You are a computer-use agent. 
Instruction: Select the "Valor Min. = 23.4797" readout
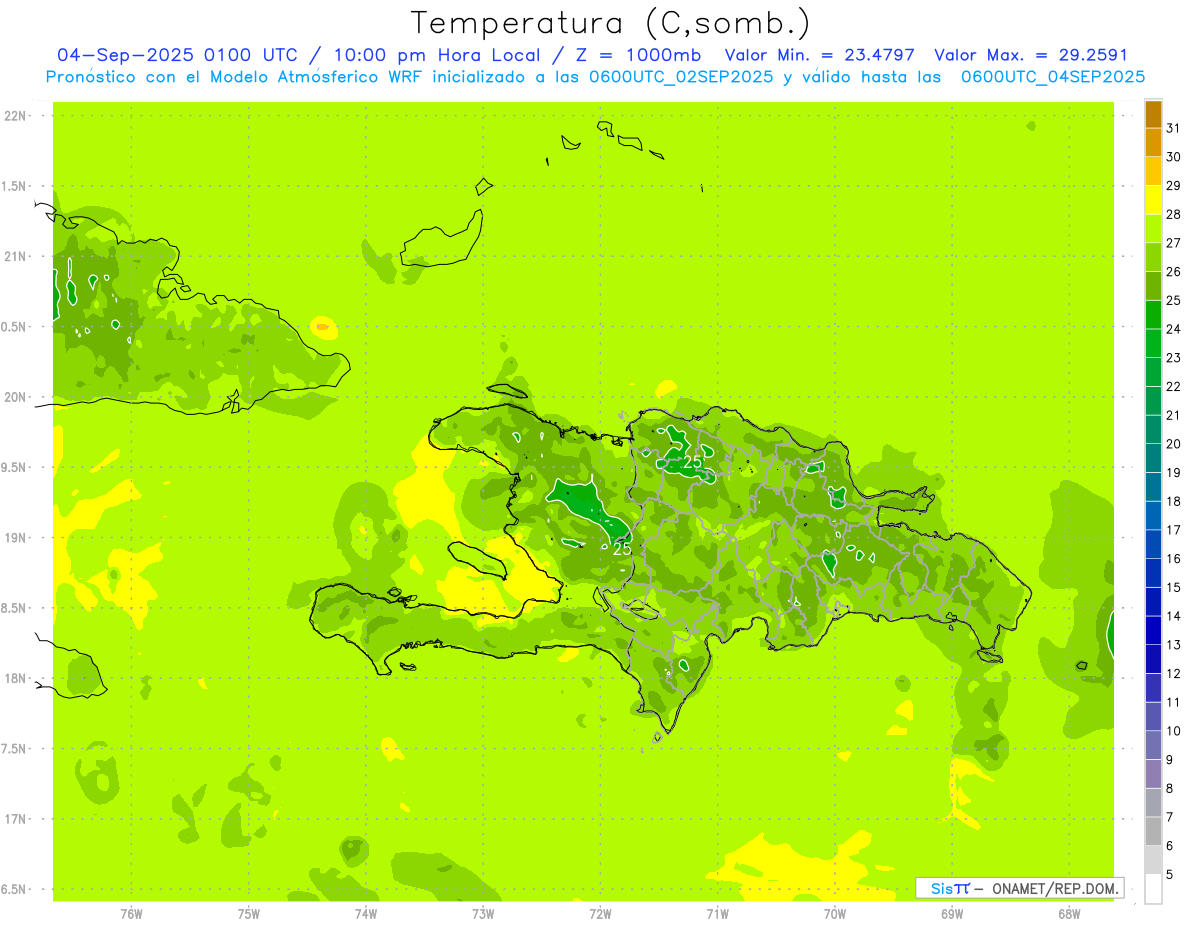(820, 56)
